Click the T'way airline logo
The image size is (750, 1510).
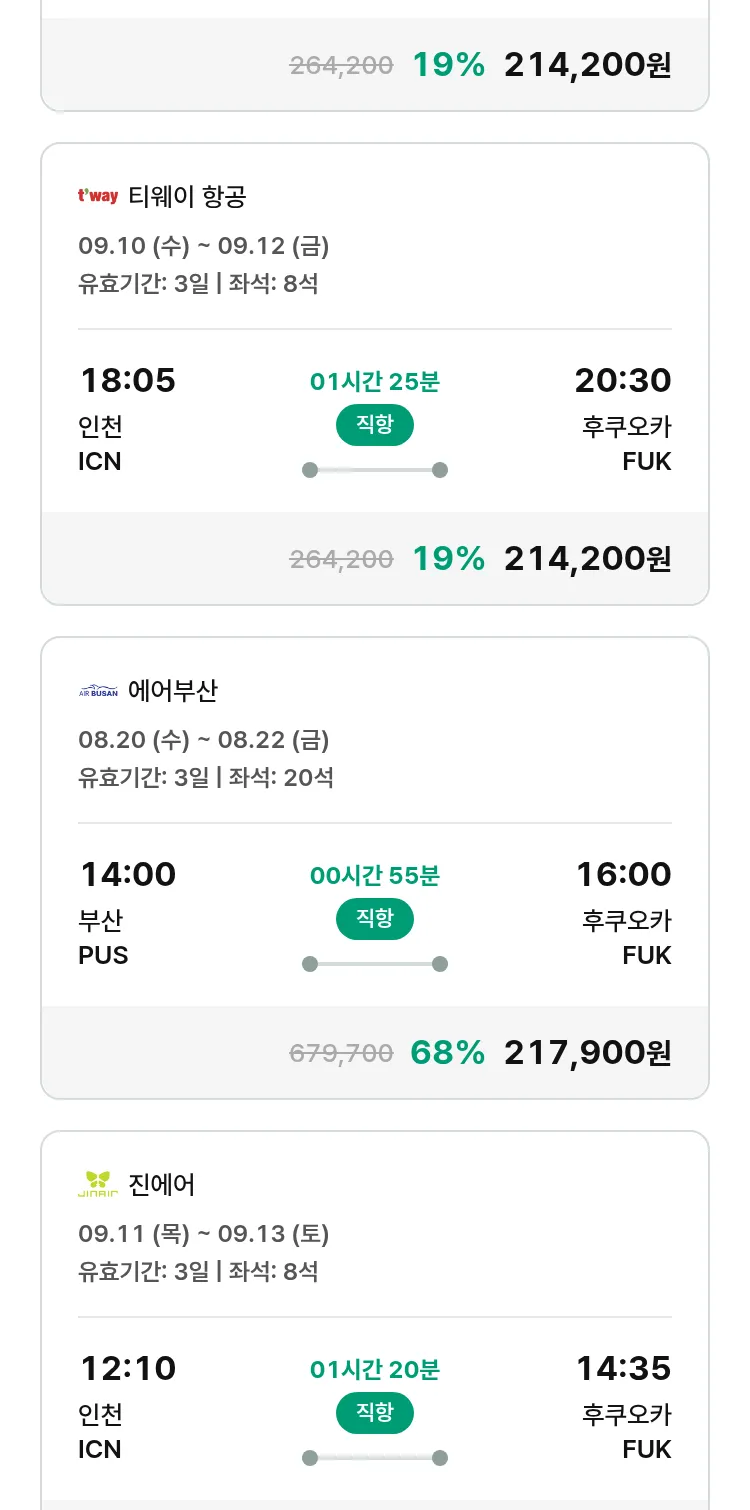pos(98,196)
